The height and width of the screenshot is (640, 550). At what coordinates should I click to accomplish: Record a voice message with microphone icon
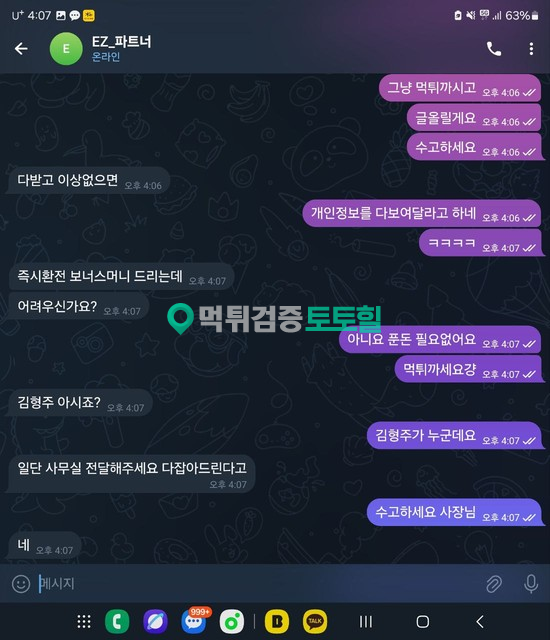[x=531, y=584]
